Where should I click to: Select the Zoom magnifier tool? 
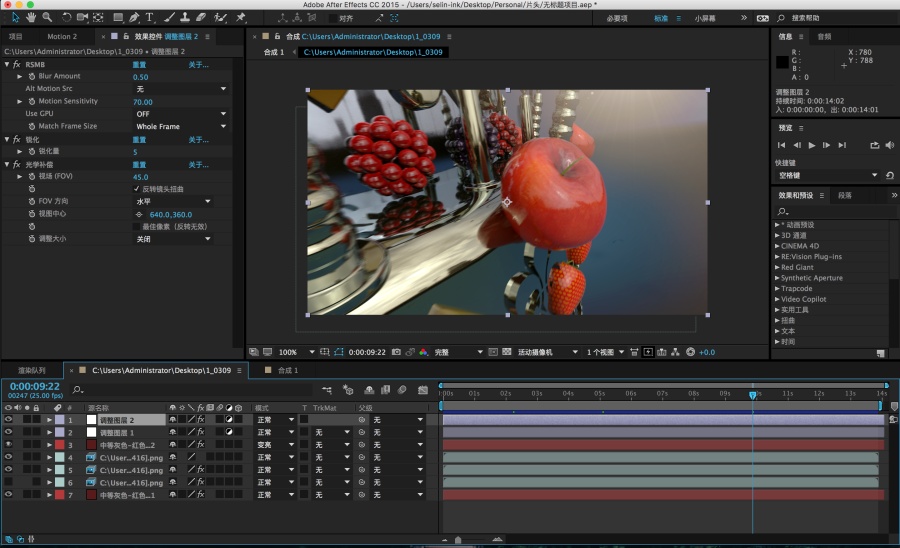click(47, 17)
